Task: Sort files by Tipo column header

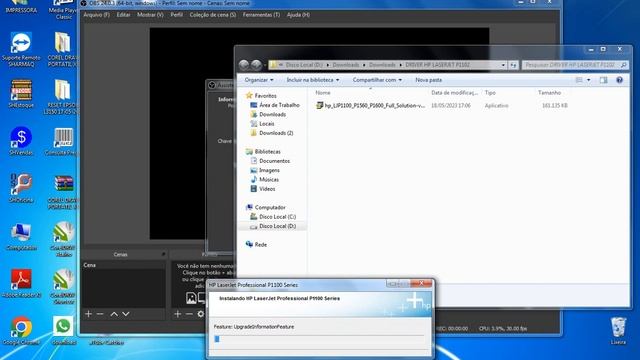Action: coord(490,93)
